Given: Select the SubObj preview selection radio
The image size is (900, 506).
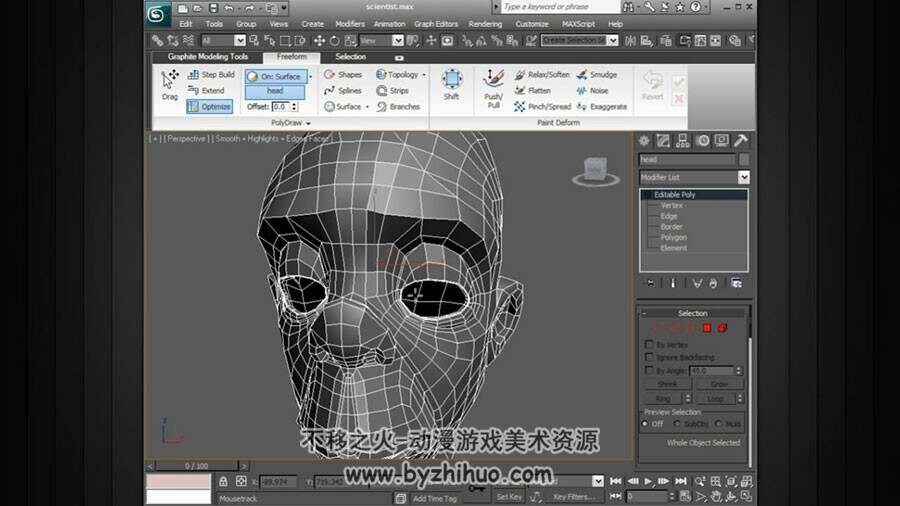Looking at the screenshot, I should pos(677,423).
